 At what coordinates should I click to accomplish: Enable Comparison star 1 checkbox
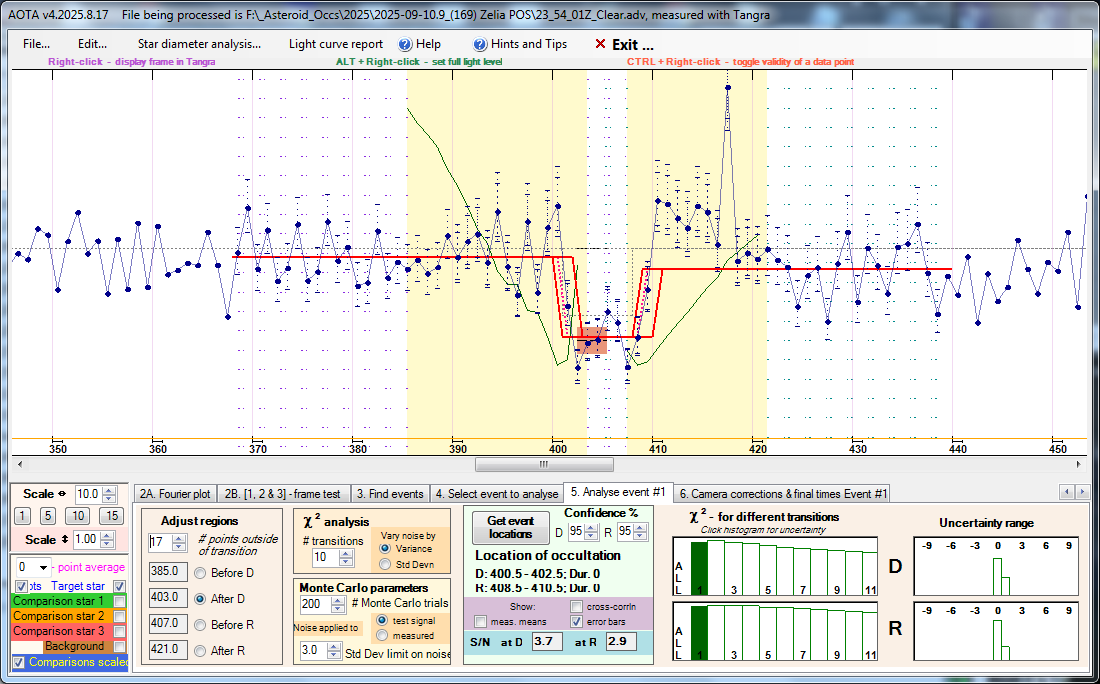pyautogui.click(x=120, y=601)
